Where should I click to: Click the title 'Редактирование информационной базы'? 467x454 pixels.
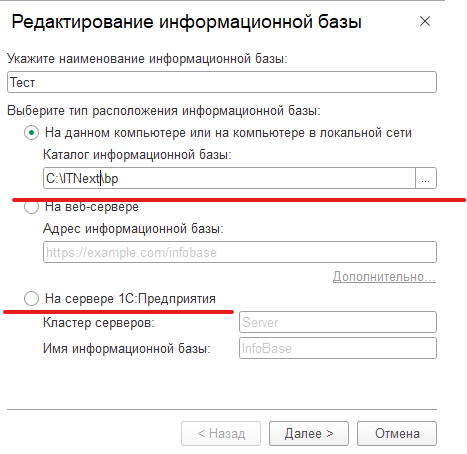coord(187,22)
